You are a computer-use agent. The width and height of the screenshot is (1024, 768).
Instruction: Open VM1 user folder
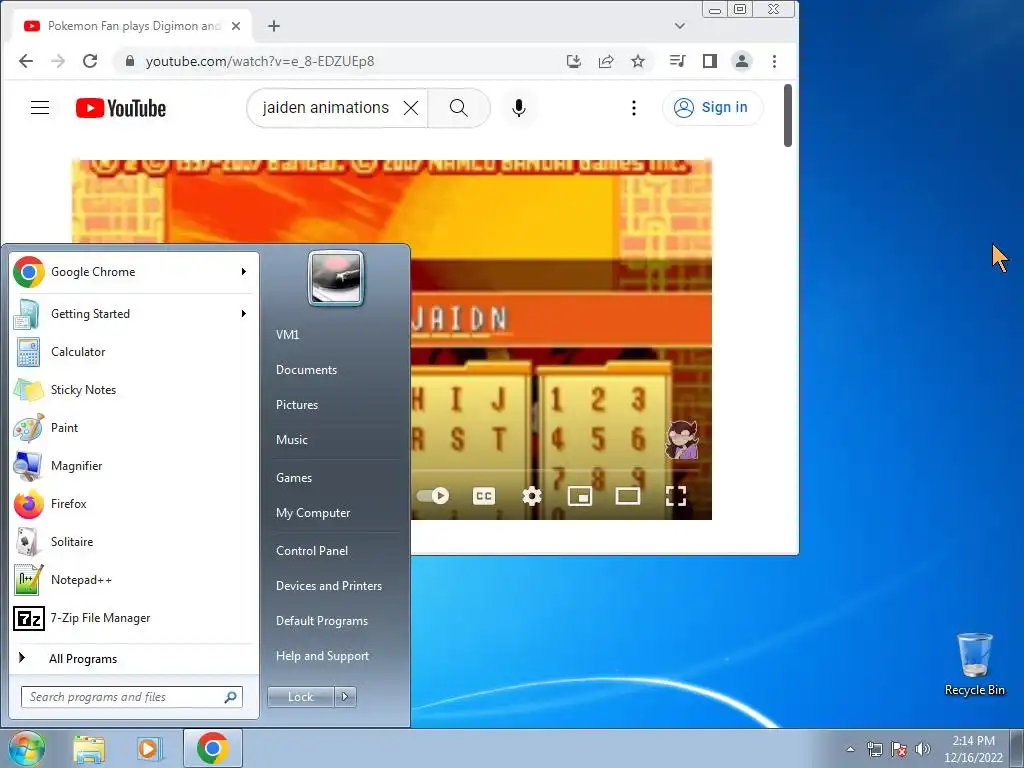coord(287,335)
